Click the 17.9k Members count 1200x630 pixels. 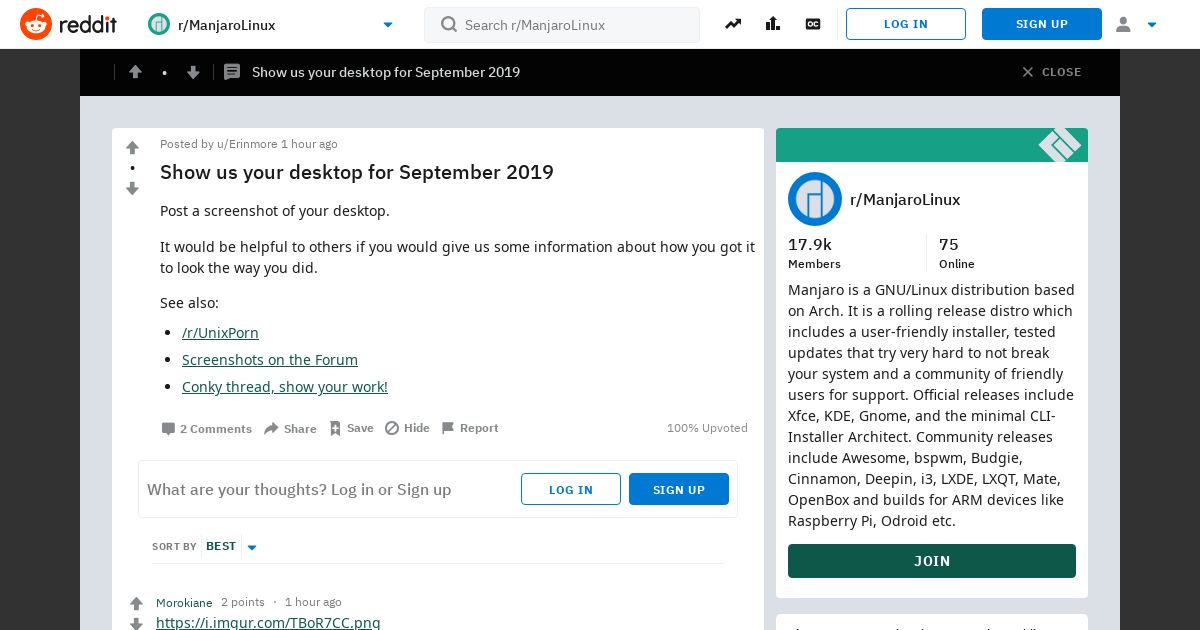[814, 252]
